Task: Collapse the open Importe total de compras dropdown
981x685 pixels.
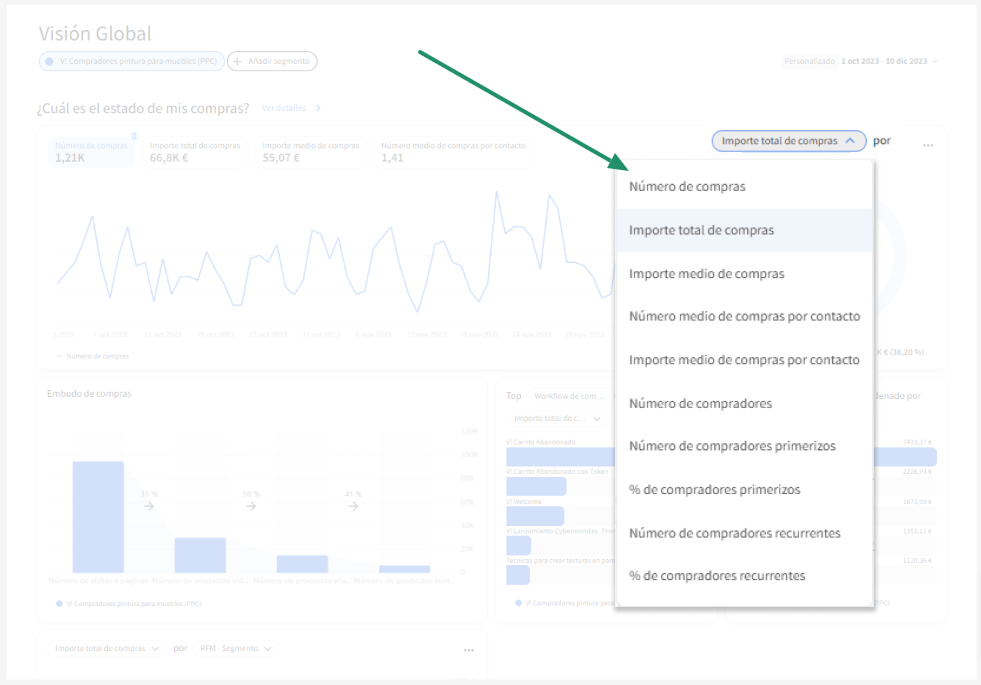Action: coord(789,141)
